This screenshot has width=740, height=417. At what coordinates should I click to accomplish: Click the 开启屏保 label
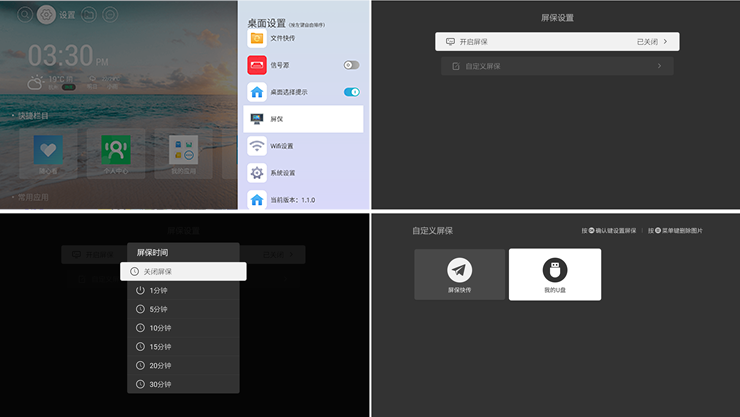pos(473,42)
